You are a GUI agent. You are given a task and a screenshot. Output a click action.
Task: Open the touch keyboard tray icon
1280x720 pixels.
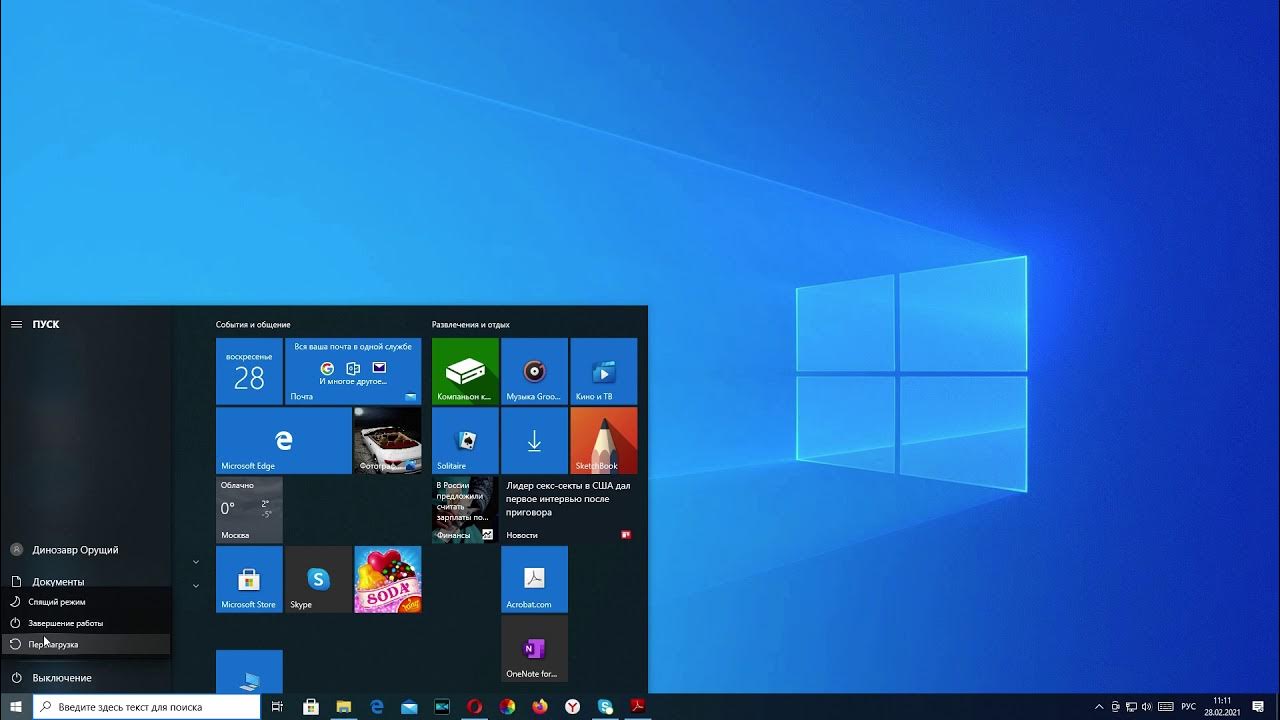[1164, 707]
